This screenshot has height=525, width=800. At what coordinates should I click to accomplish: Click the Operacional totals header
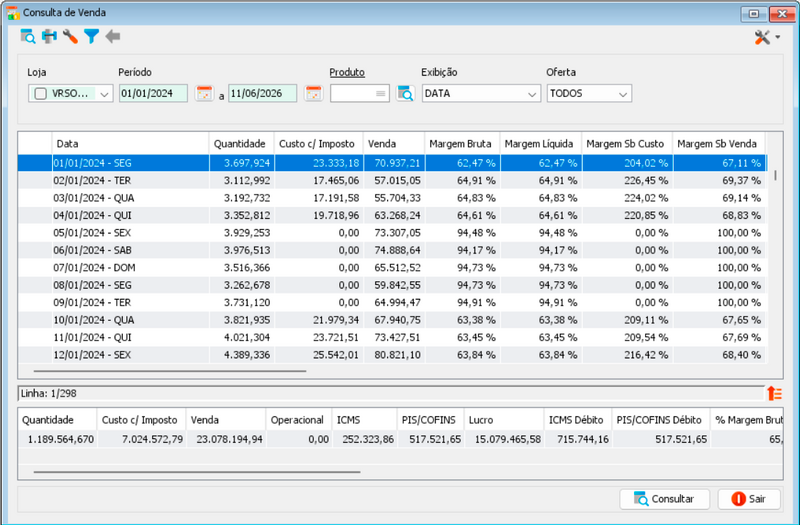298,420
